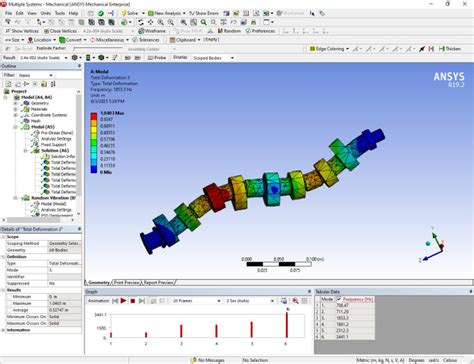The image size is (474, 364).
Task: Click the Explode Factor slider
Action: point(98,49)
